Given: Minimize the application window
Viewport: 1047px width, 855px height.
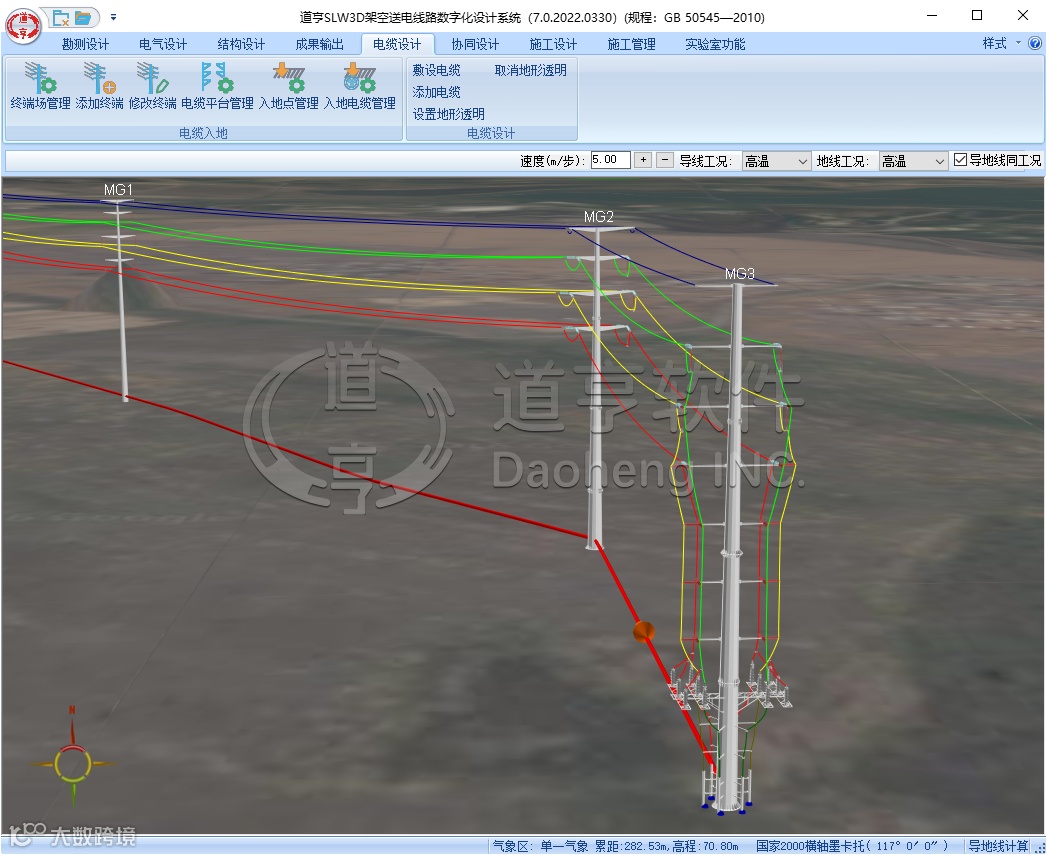Looking at the screenshot, I should pyautogui.click(x=933, y=16).
